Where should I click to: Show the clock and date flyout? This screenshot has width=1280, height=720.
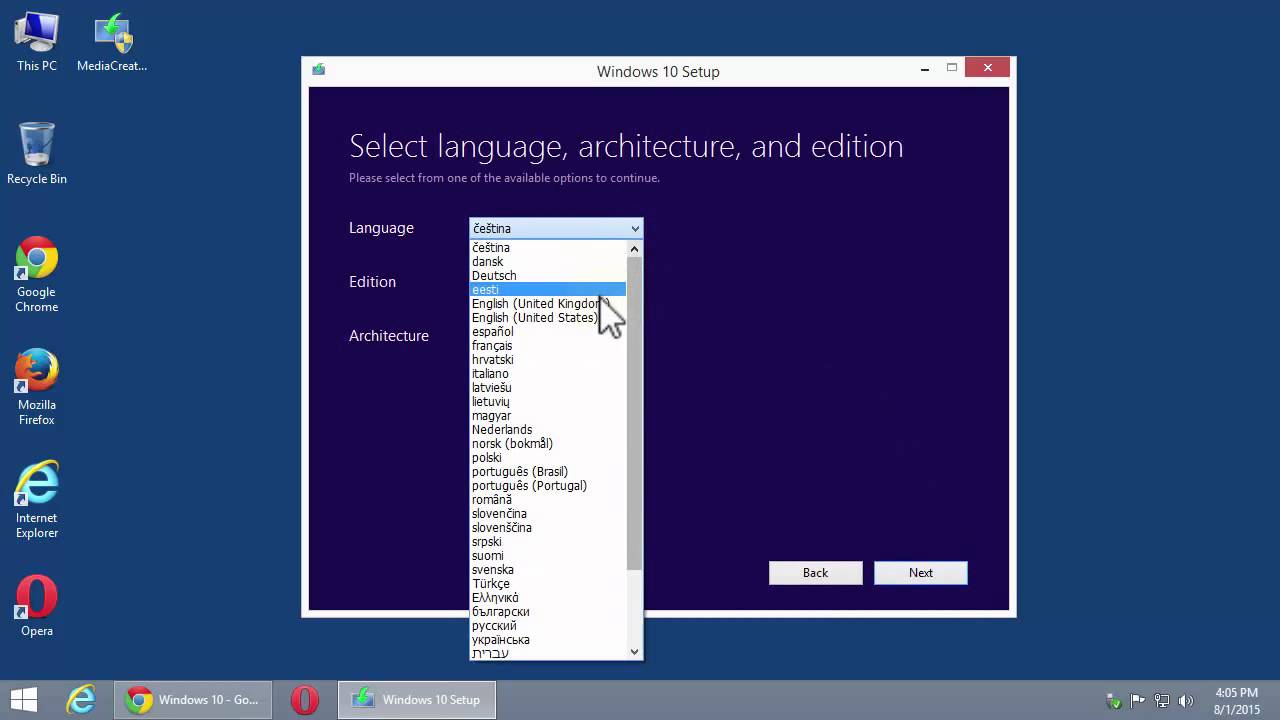pos(1237,700)
